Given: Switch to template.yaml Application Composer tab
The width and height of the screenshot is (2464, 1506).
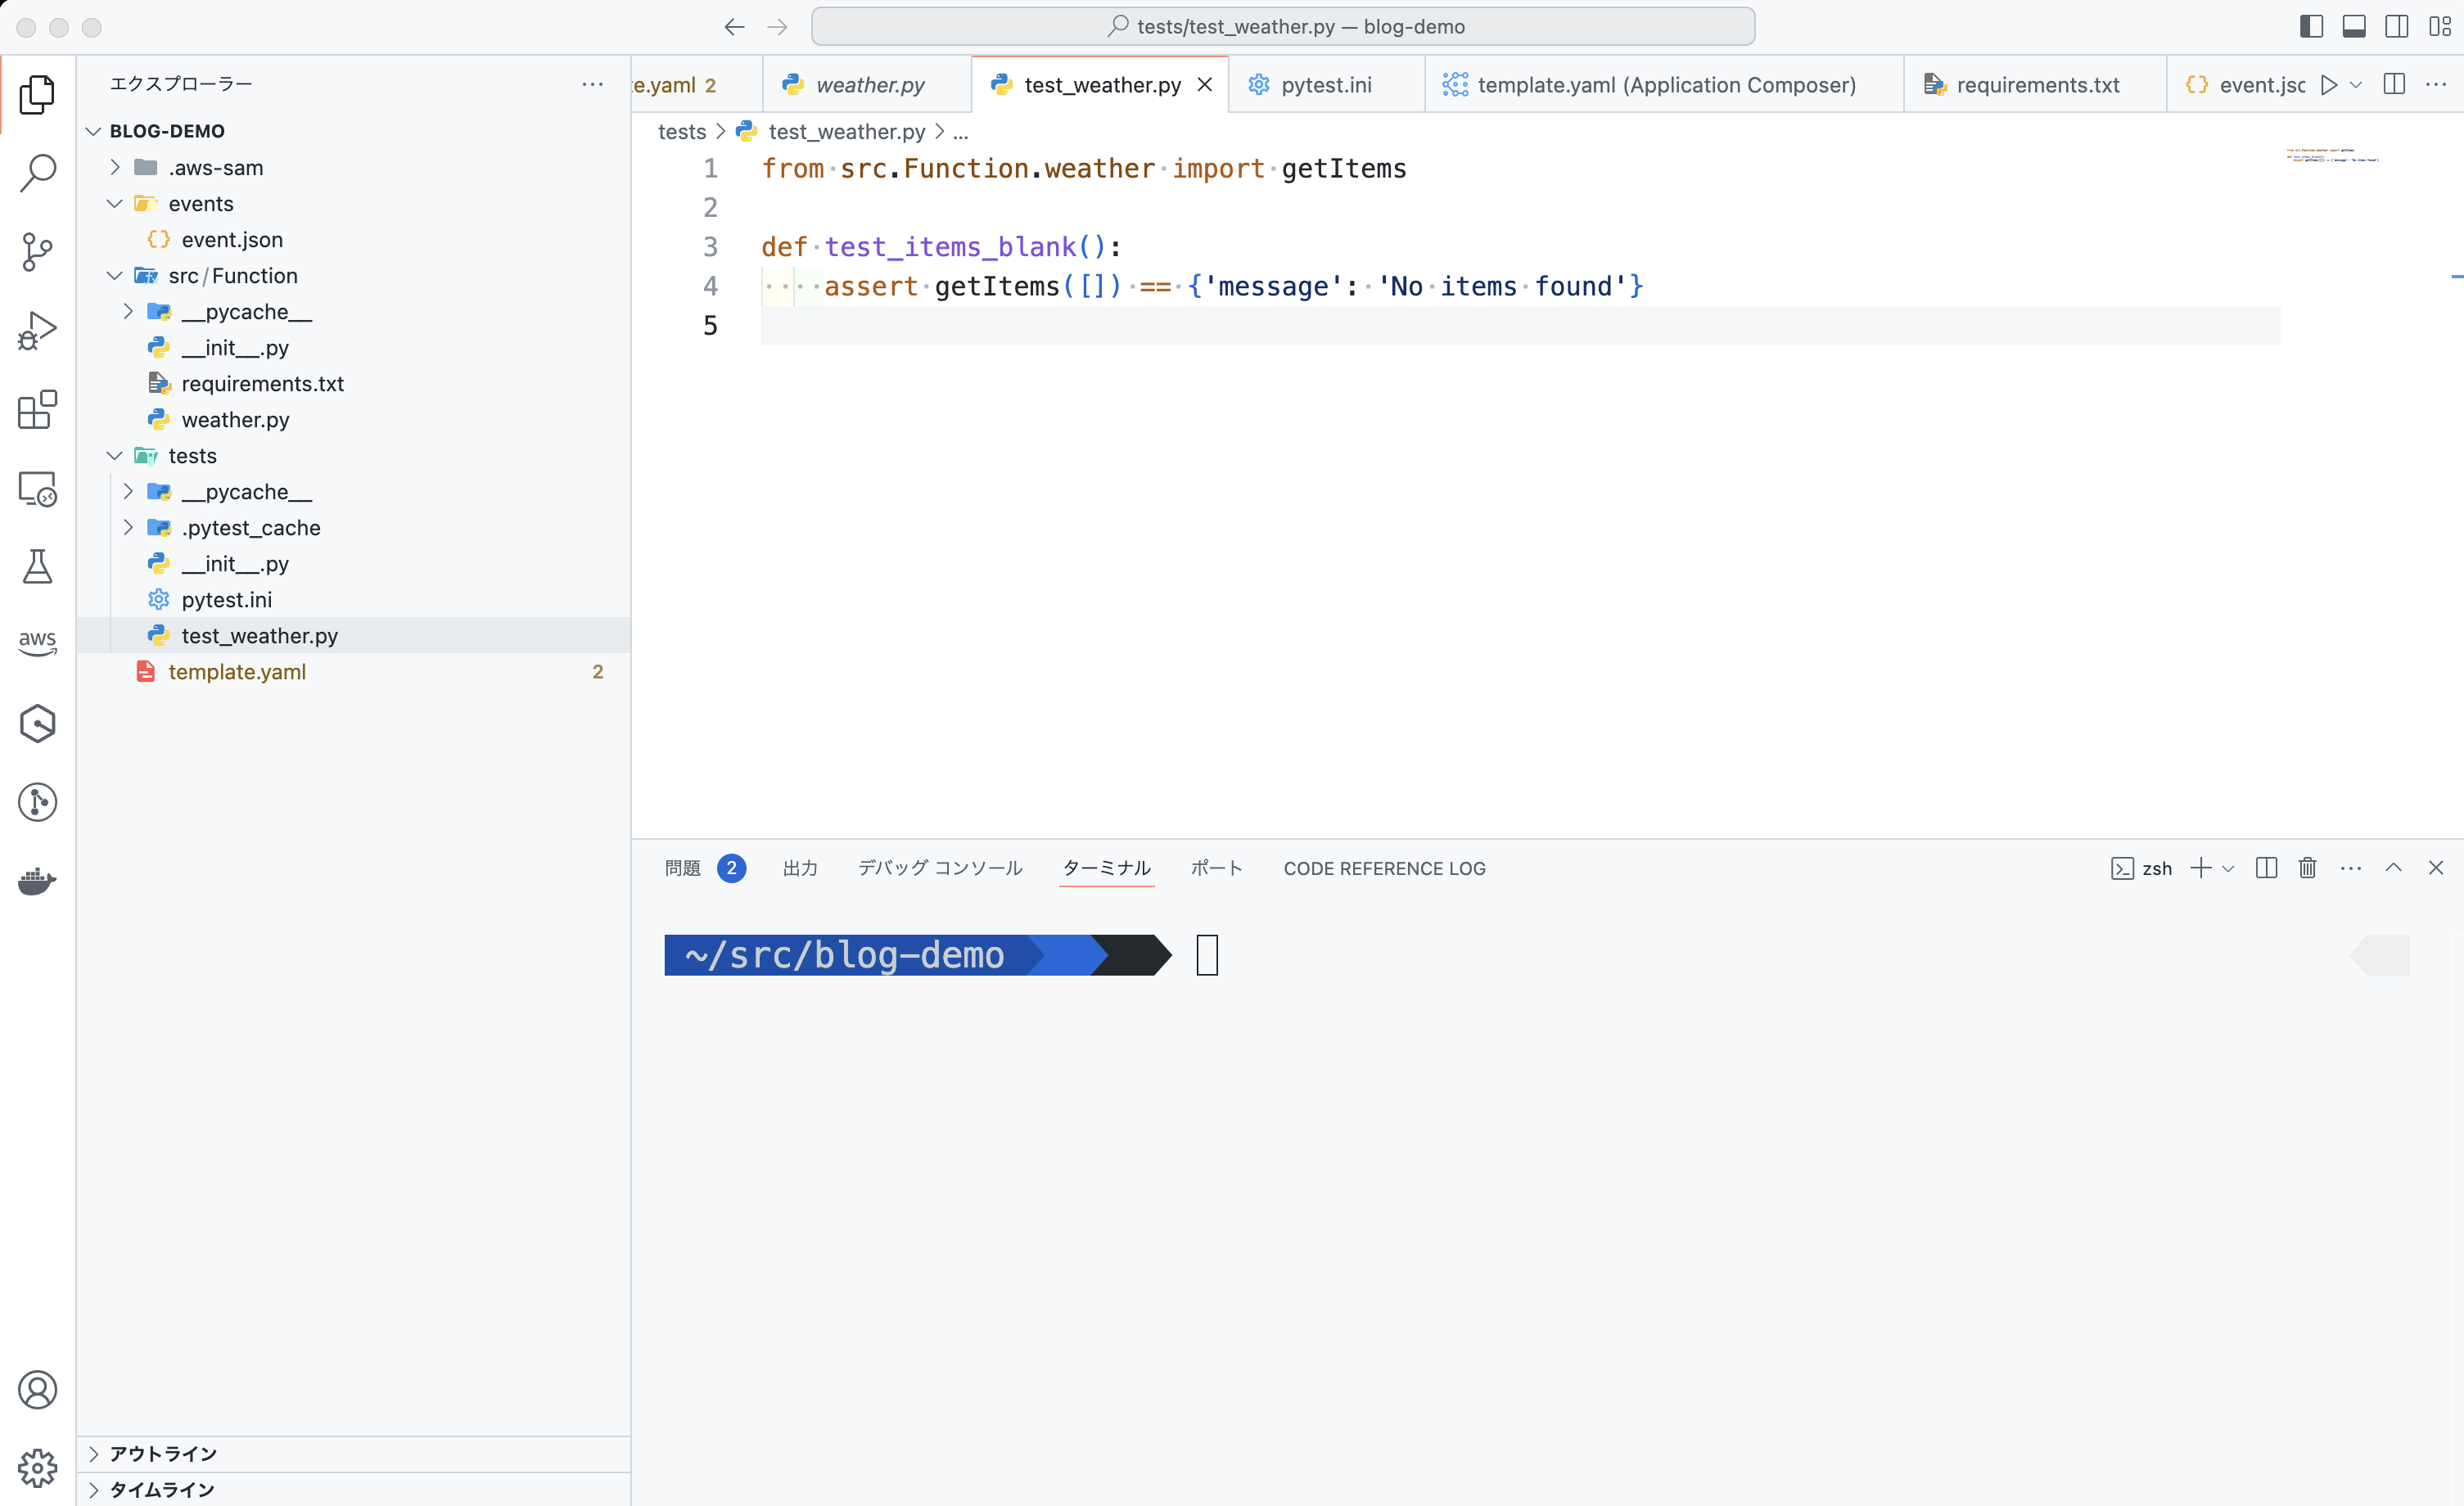Looking at the screenshot, I should (1664, 85).
